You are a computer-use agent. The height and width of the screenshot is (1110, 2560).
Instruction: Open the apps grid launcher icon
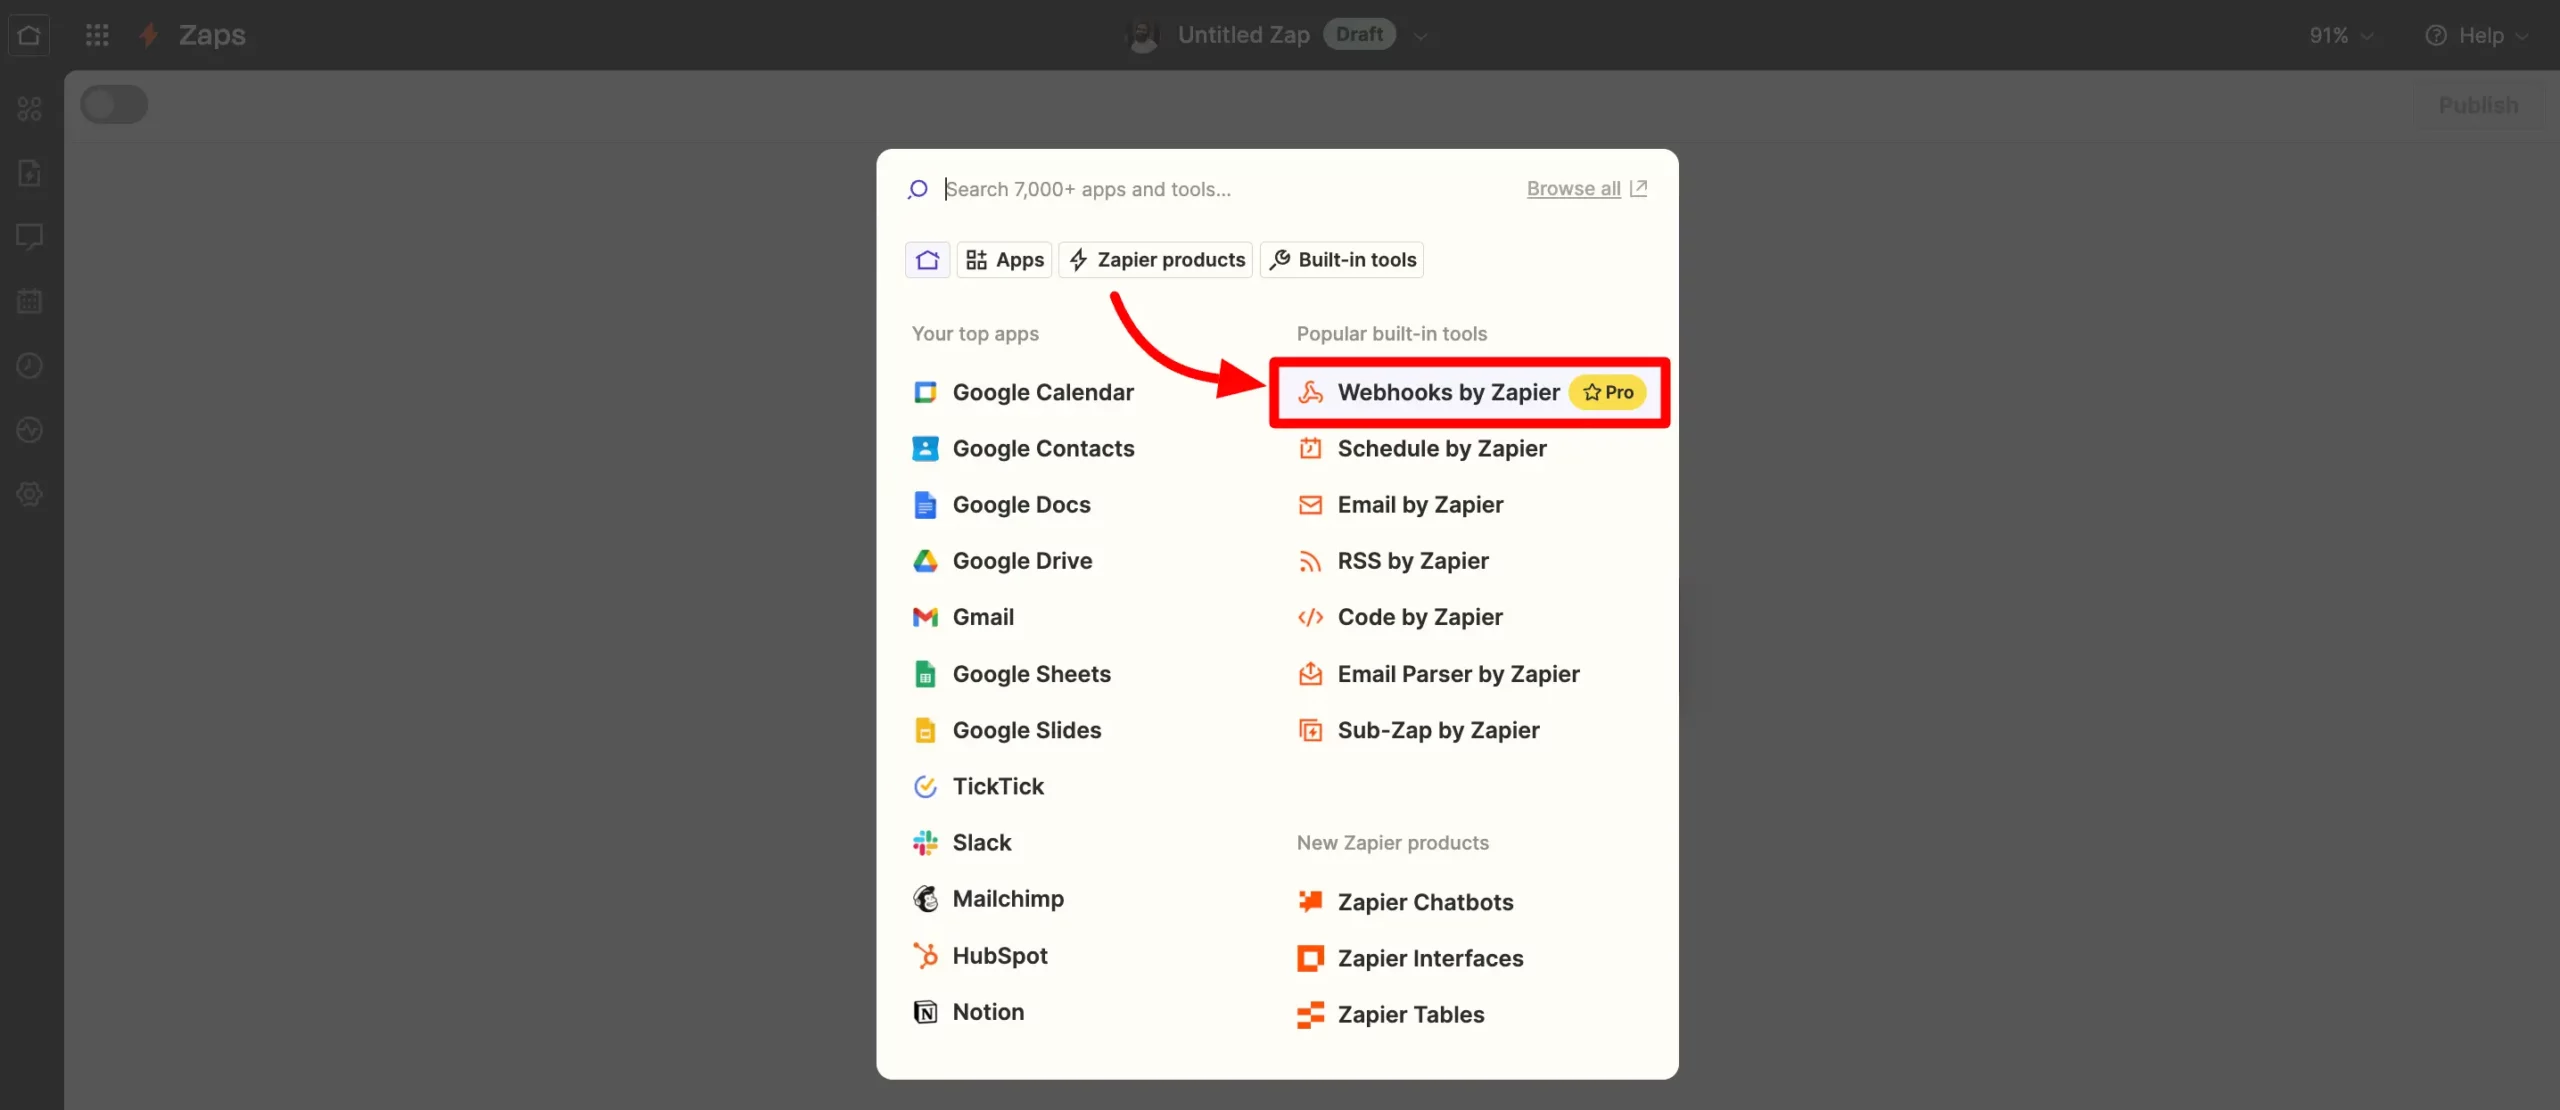tap(97, 35)
